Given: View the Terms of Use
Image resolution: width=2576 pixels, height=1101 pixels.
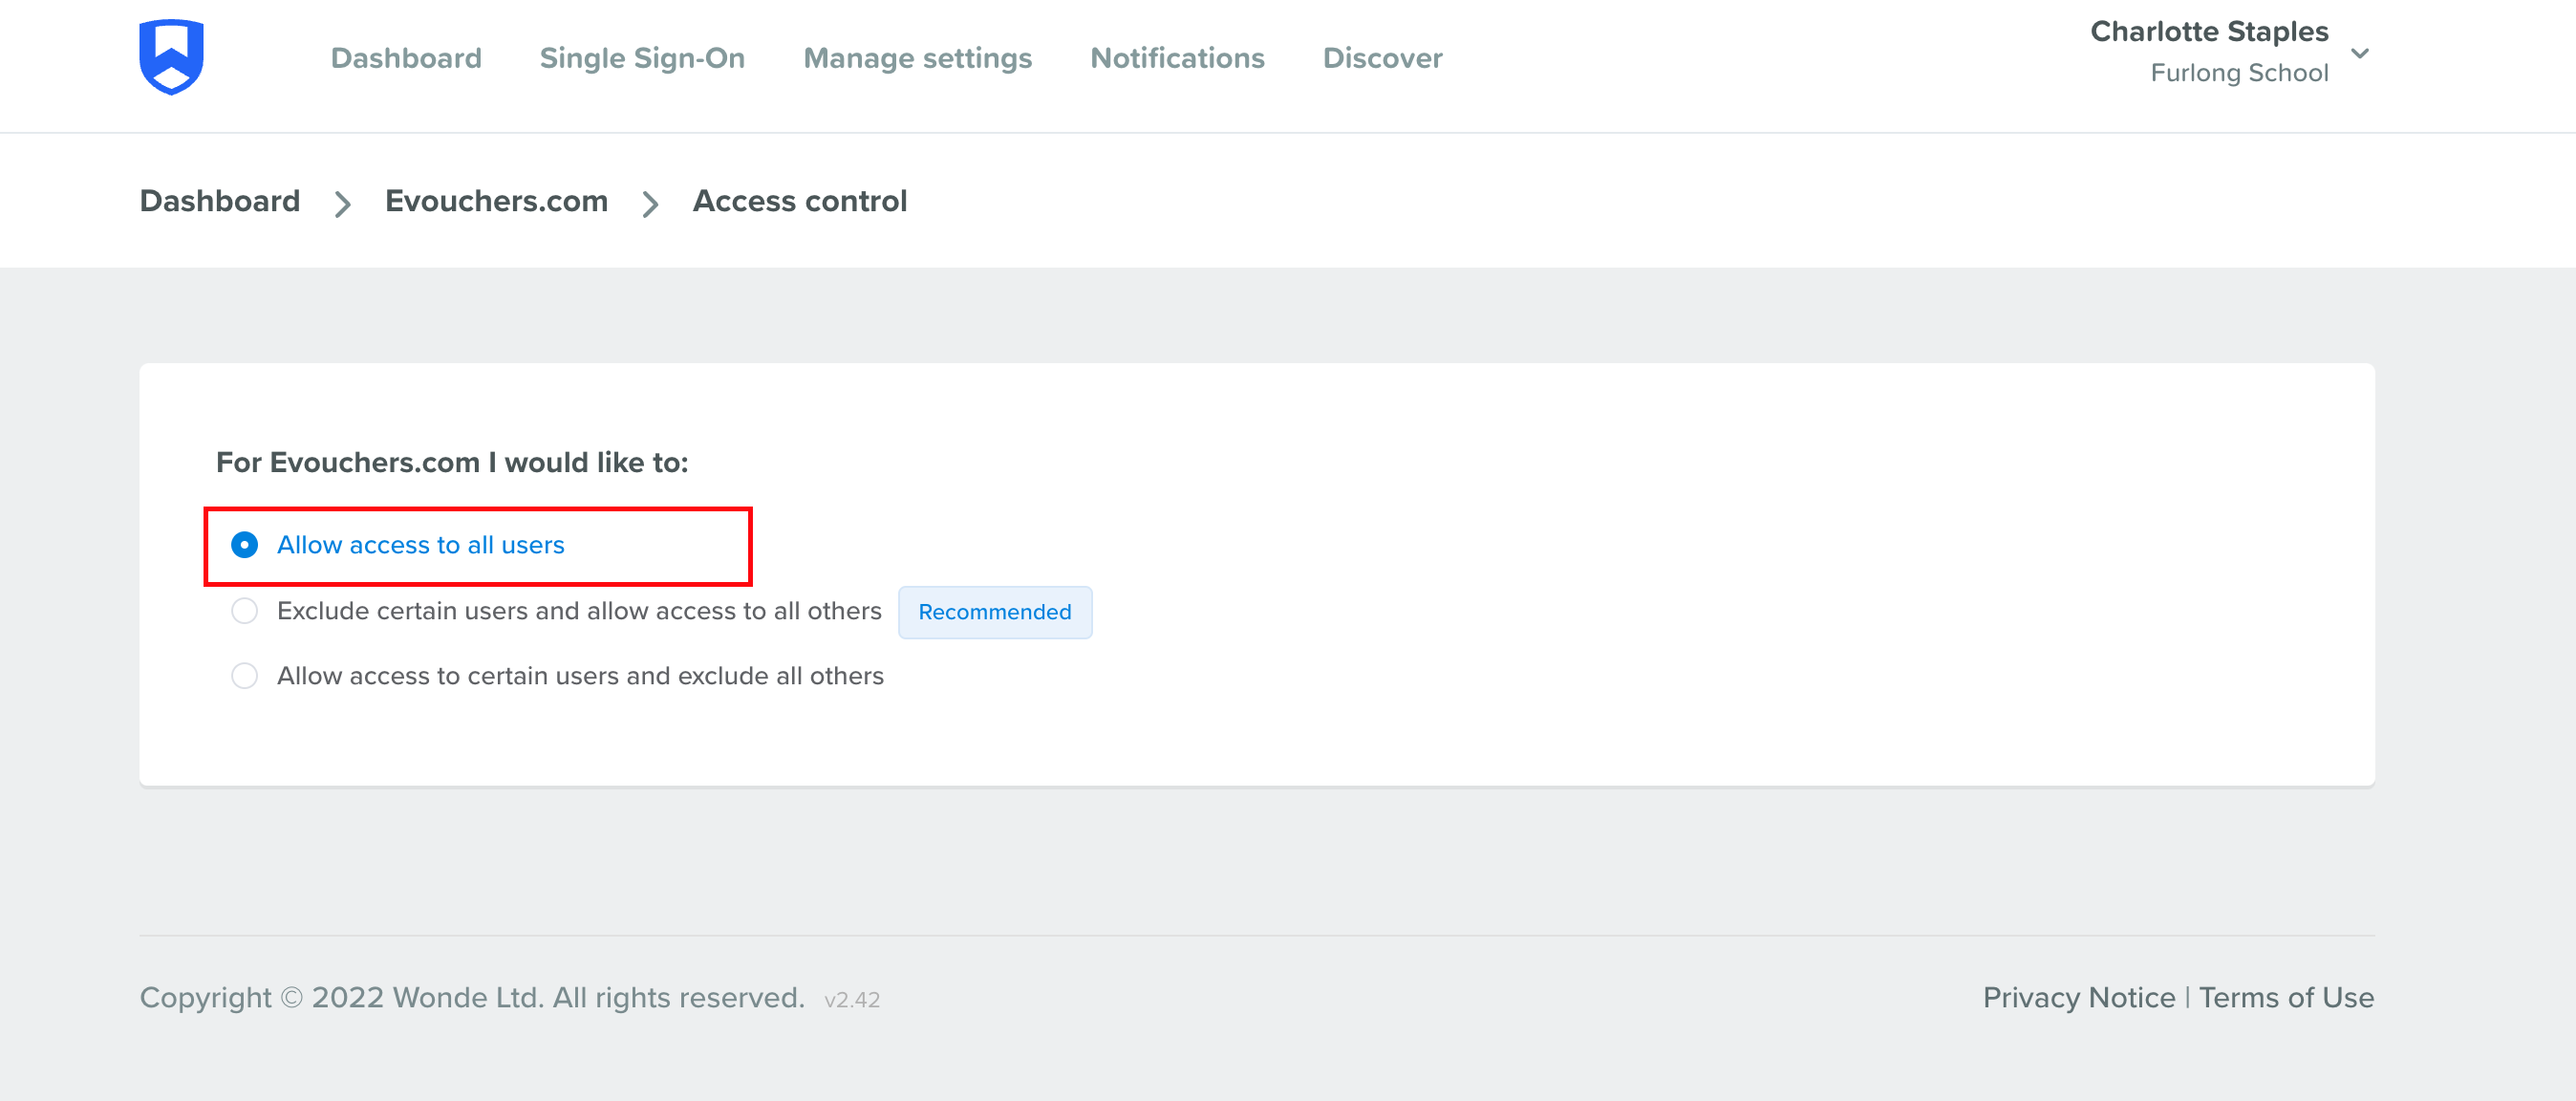Looking at the screenshot, I should click(x=2287, y=997).
